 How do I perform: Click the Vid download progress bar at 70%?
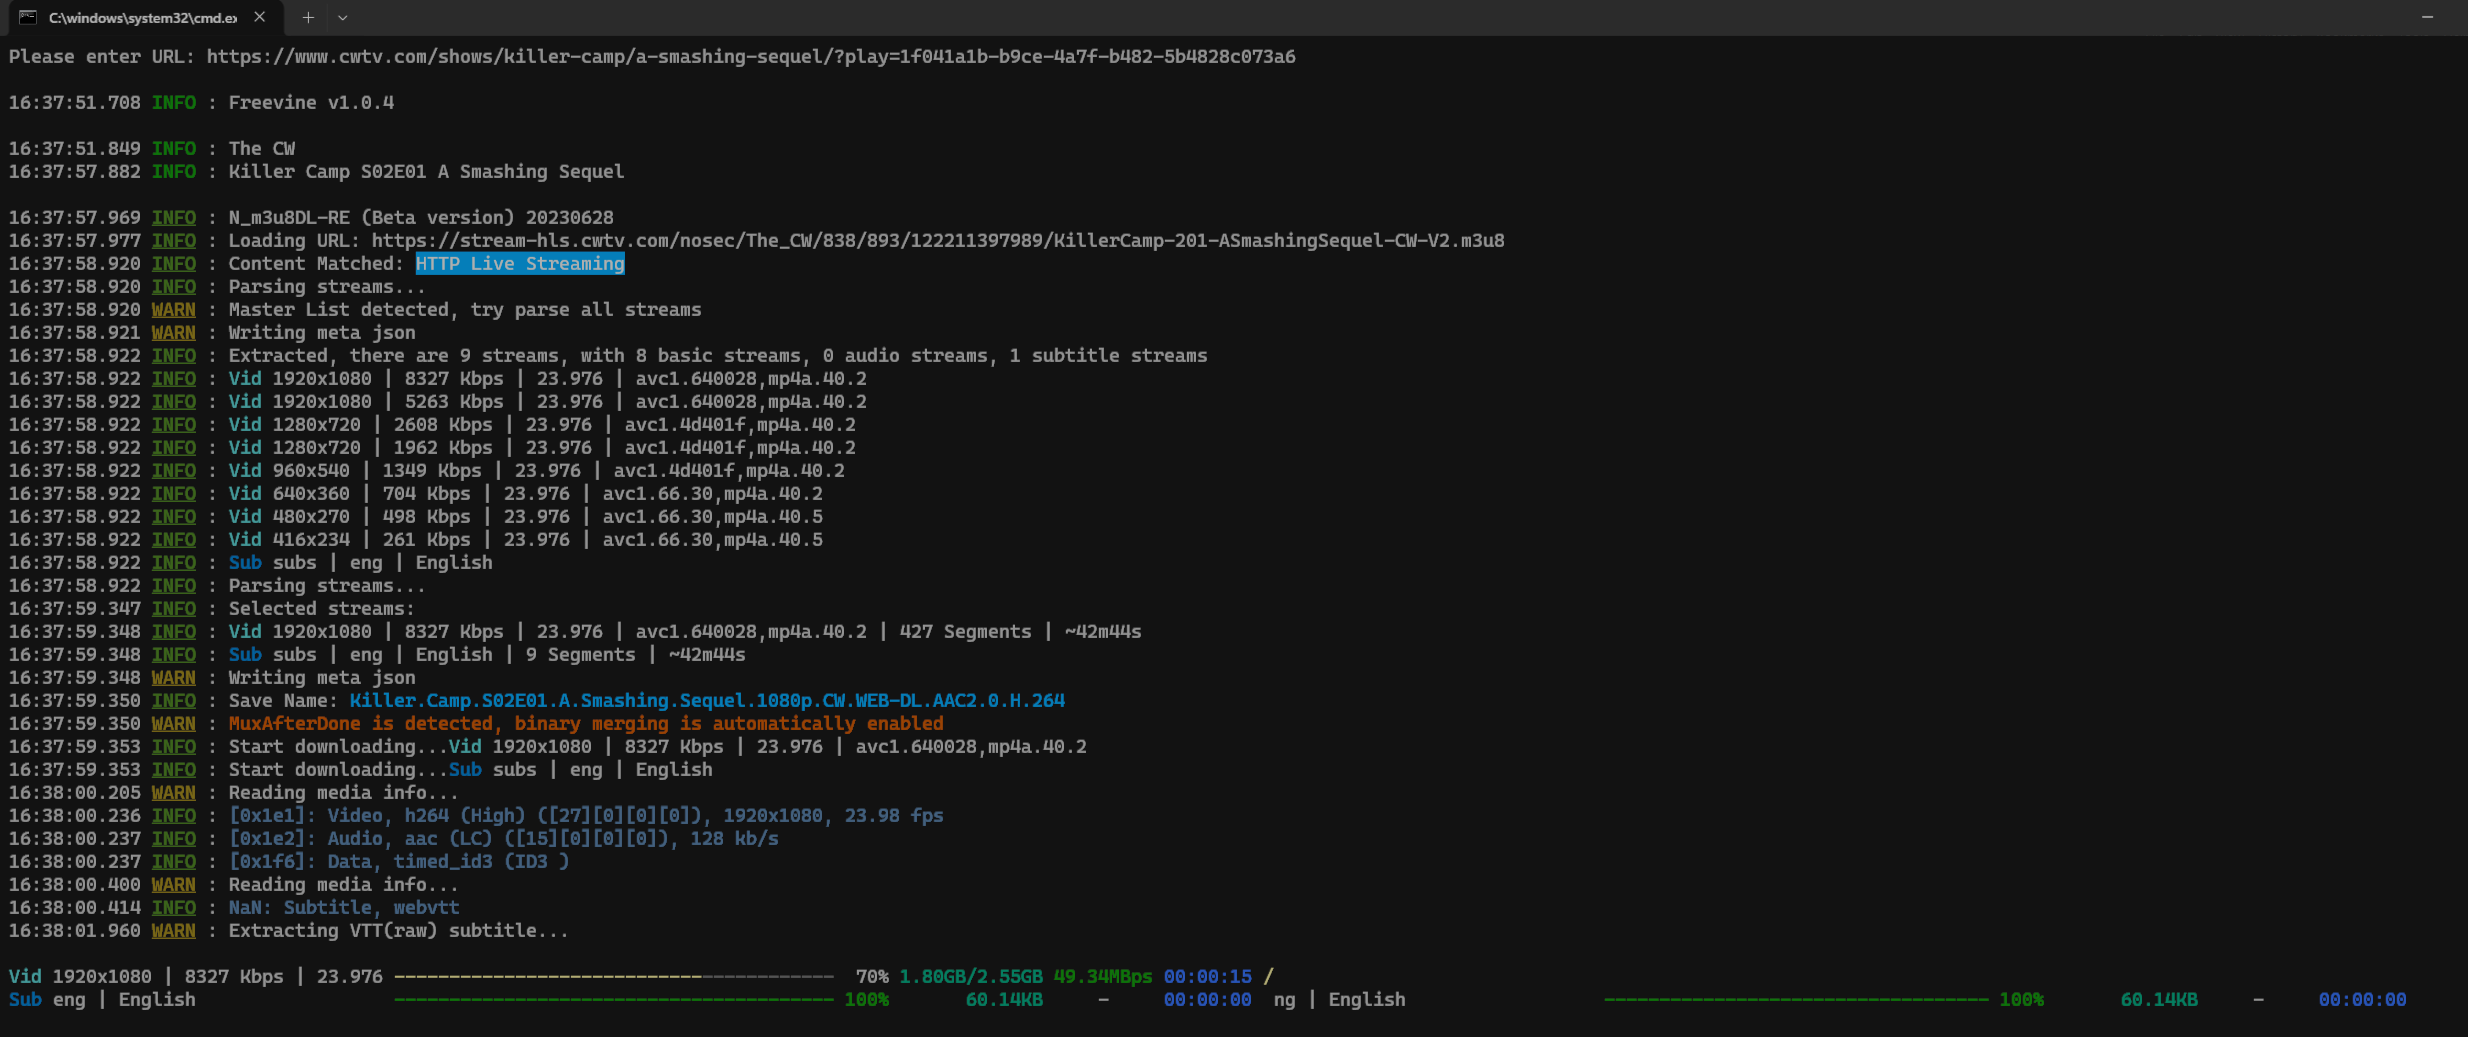click(613, 977)
